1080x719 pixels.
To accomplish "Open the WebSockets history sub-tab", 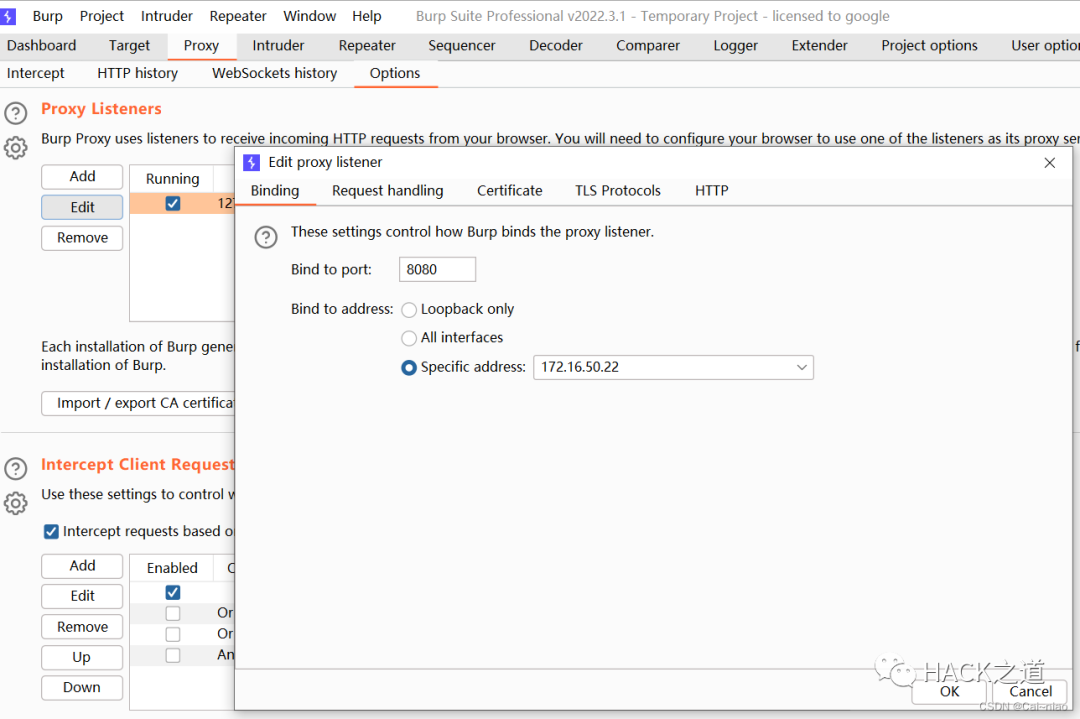I will 275,73.
